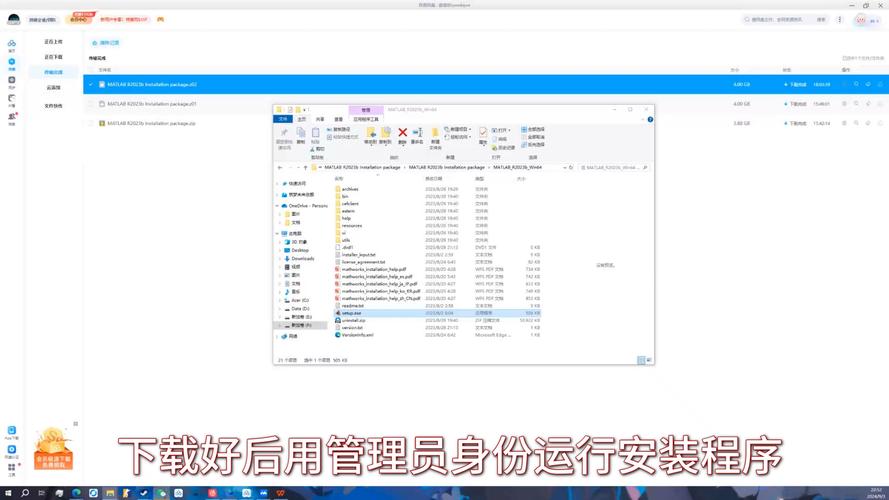Click the Copy icon in Explorer ribbon

coord(301,135)
